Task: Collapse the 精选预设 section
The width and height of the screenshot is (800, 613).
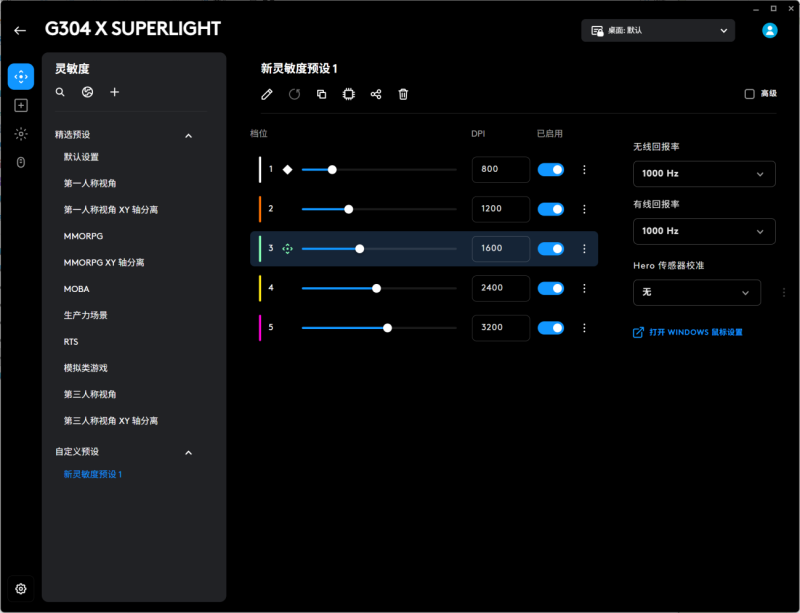Action: [188, 136]
